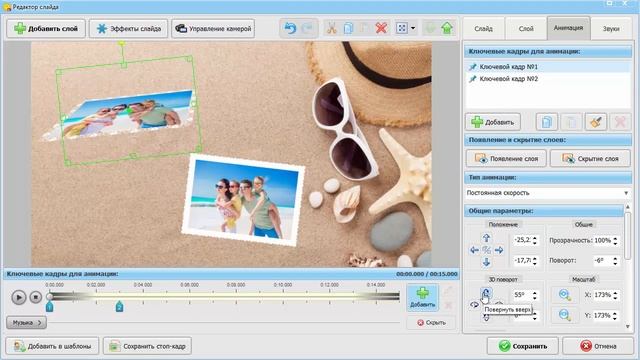Click the -17,7 position value field
This screenshot has width=640, height=360.
[x=522, y=260]
